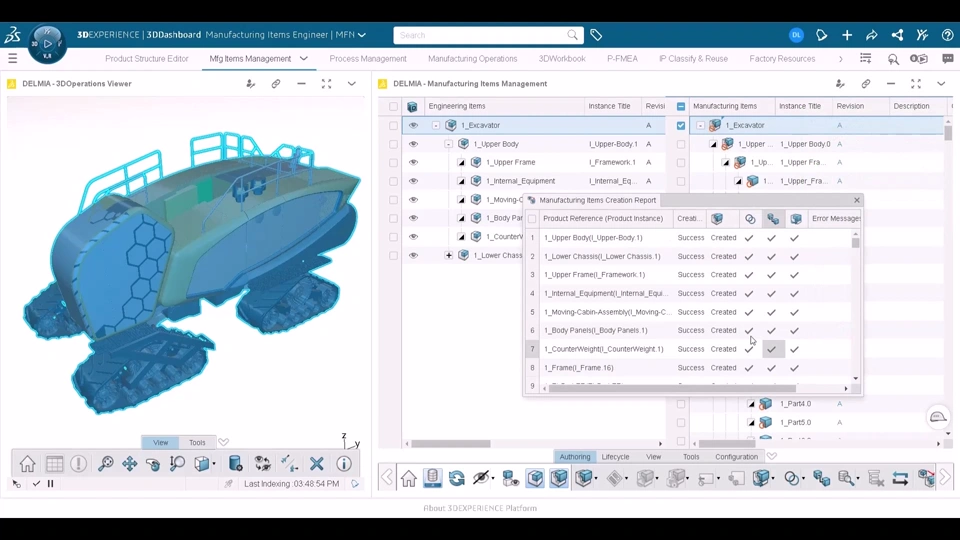Click the Engineering Items horizontal scrollbar
The height and width of the screenshot is (540, 960).
pyautogui.click(x=450, y=444)
